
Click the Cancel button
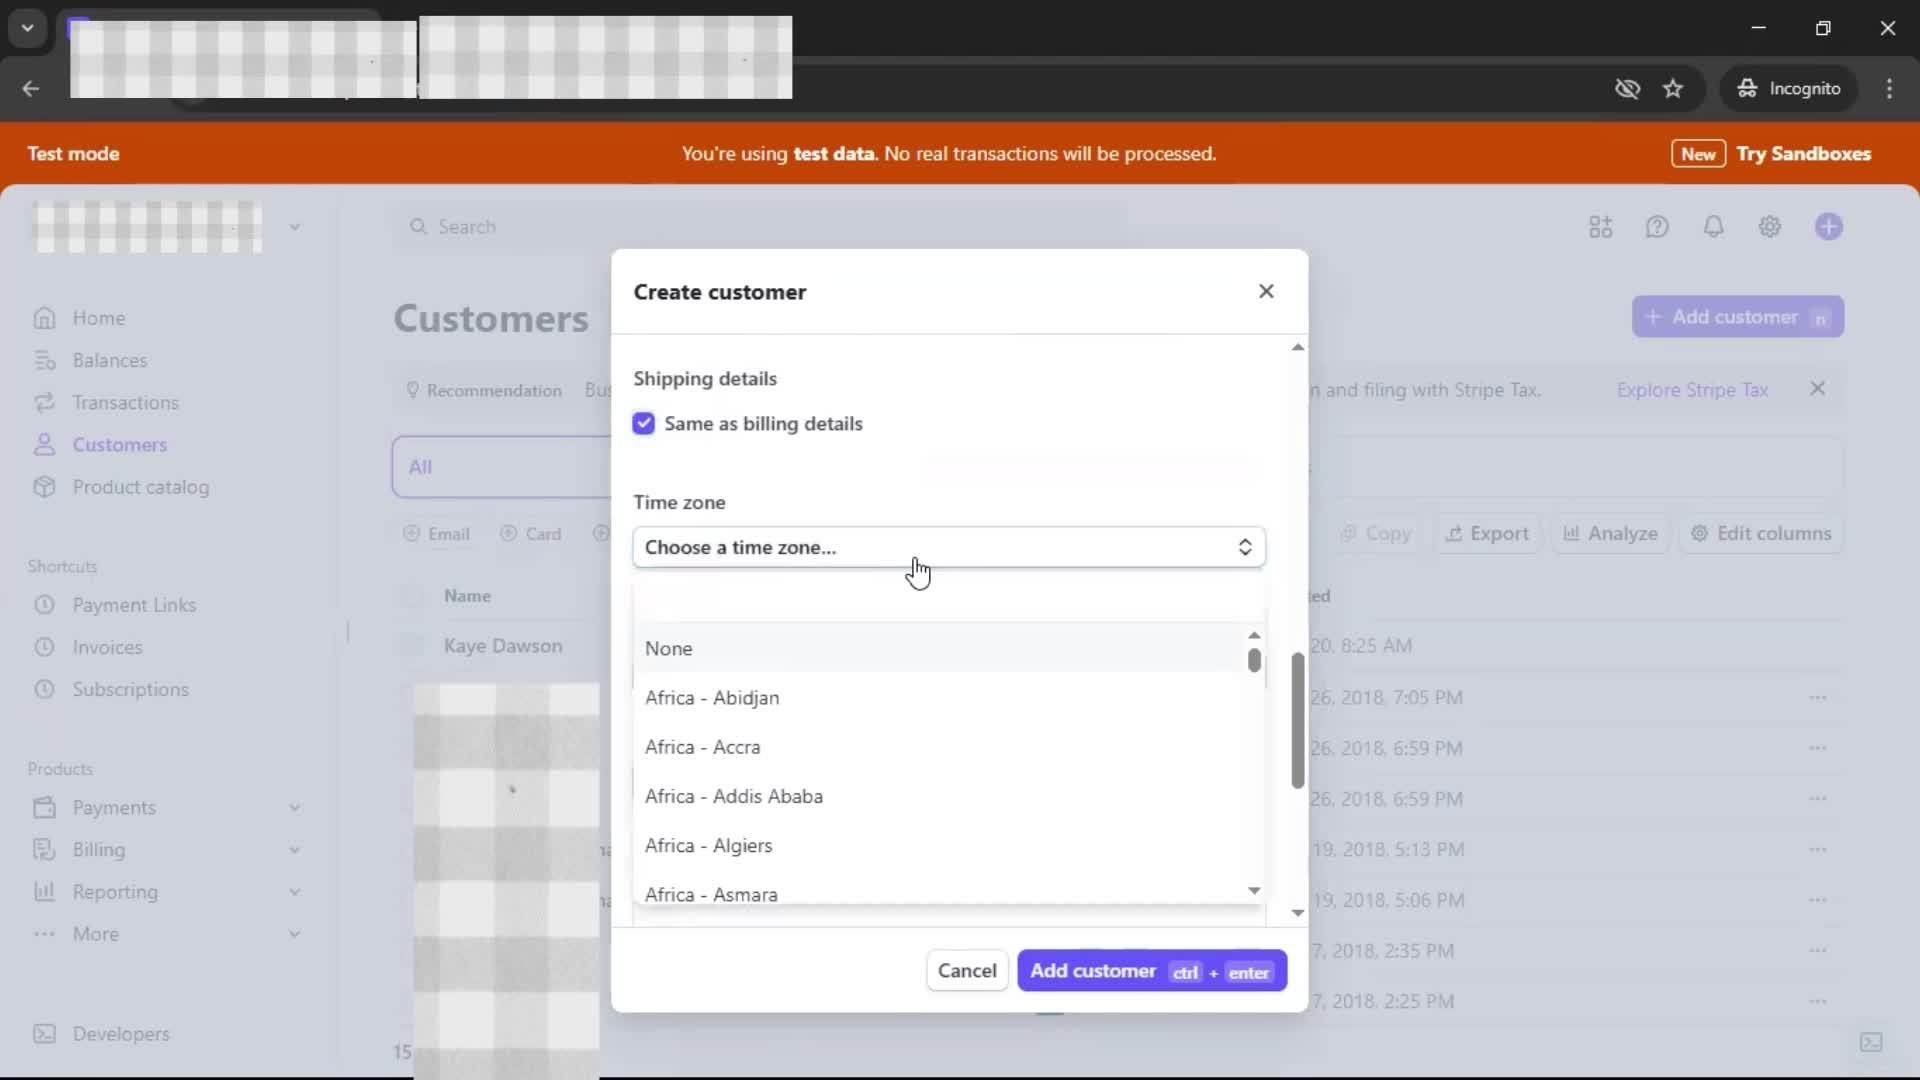click(x=966, y=970)
